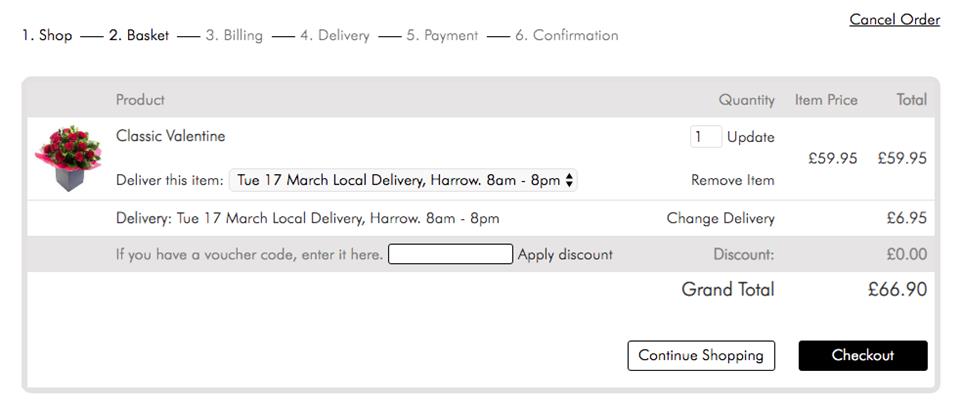
Task: Click the quantity input field
Action: coord(705,137)
